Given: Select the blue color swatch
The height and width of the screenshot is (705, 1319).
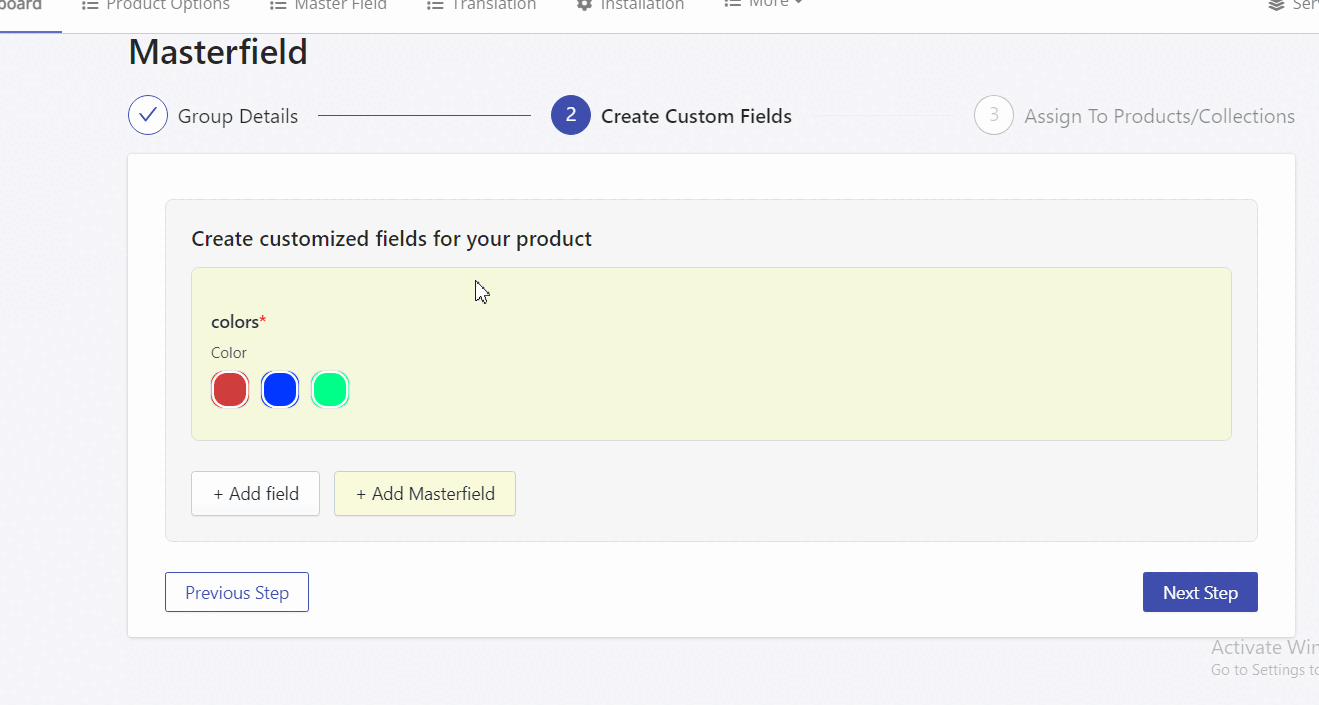Looking at the screenshot, I should (280, 389).
